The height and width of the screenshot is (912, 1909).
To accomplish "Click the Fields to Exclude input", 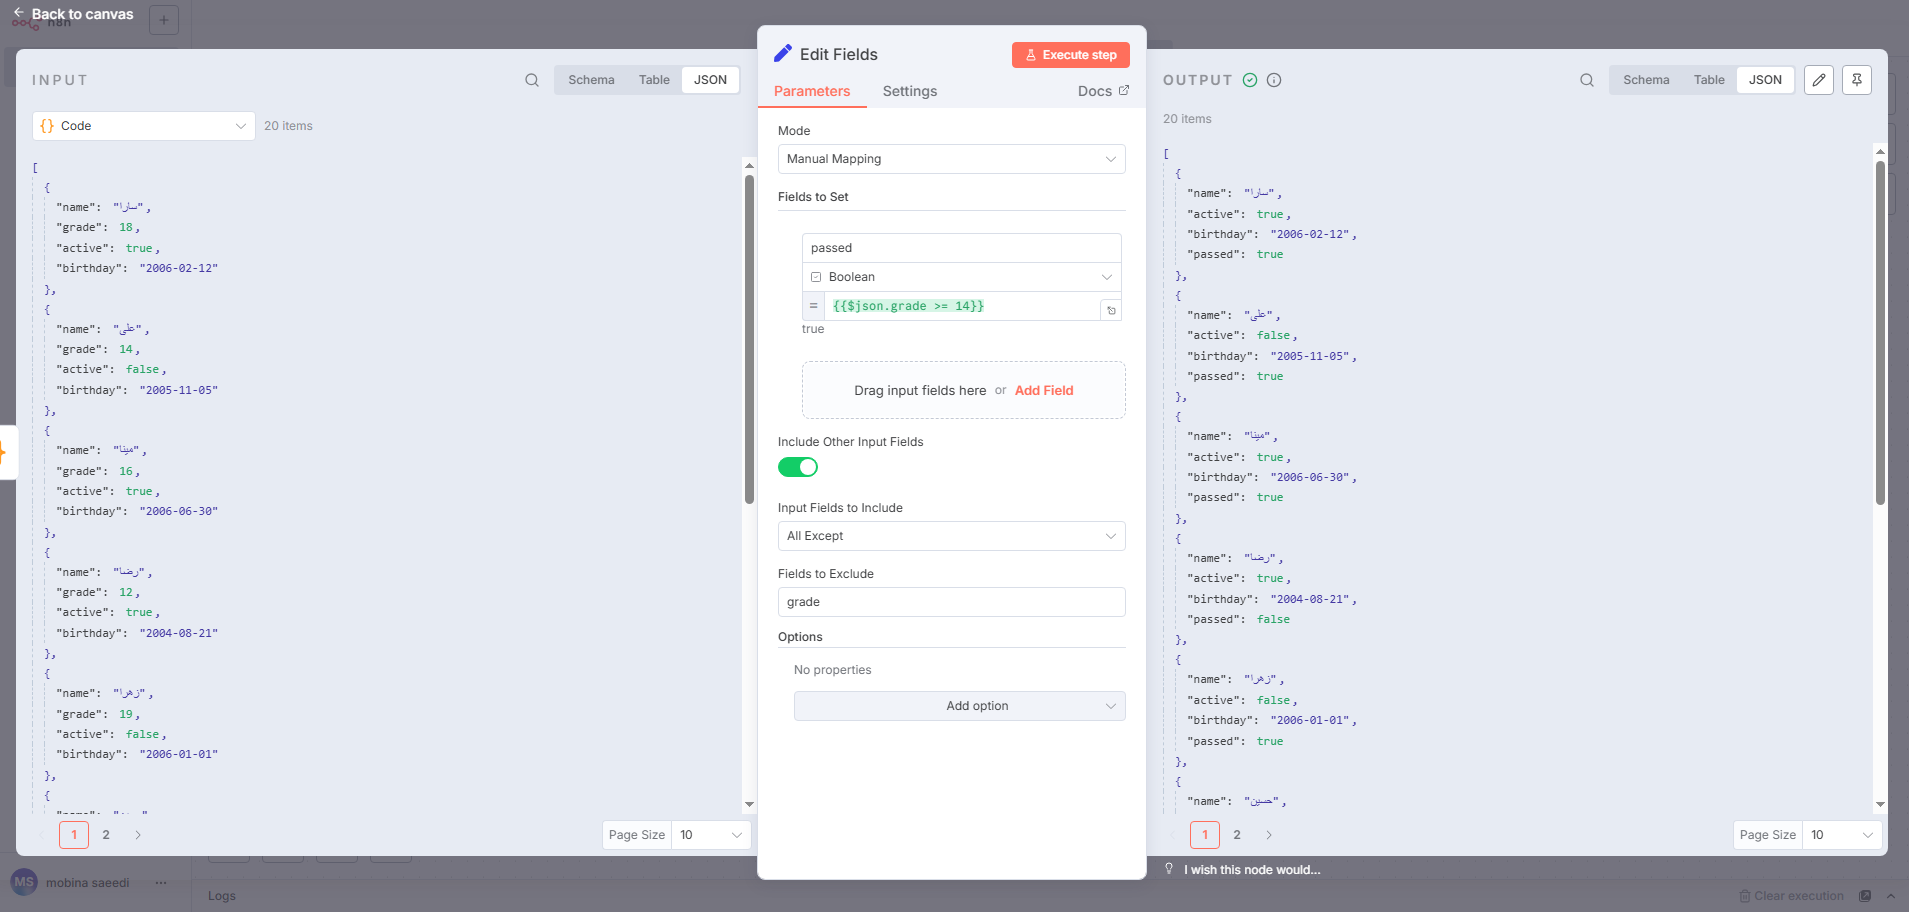I will (x=951, y=602).
